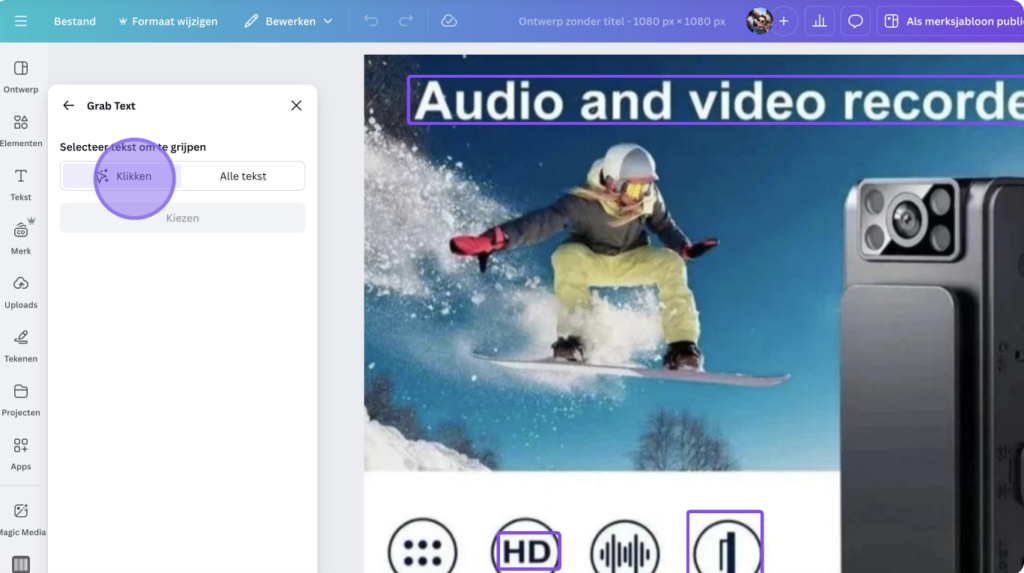The width and height of the screenshot is (1024, 573).
Task: Go back from Grab Text panel
Action: 69,105
